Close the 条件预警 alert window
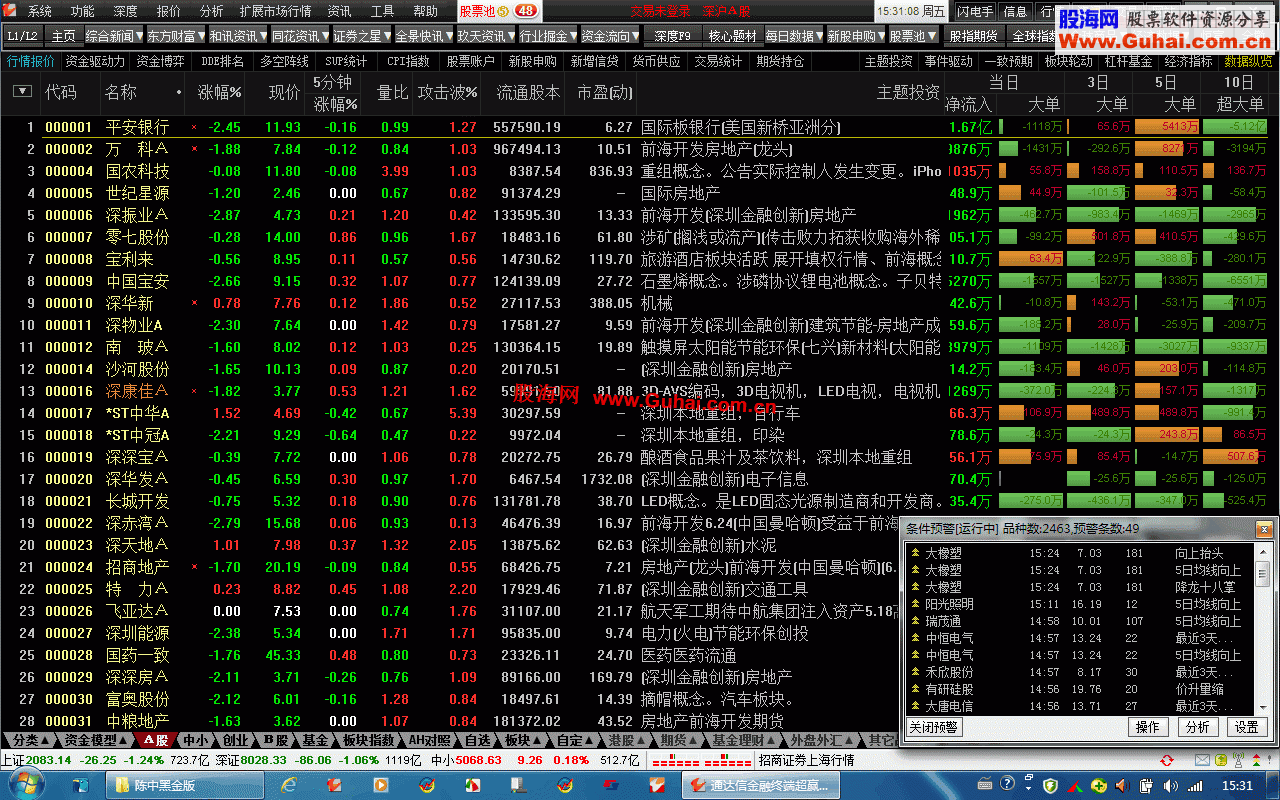The width and height of the screenshot is (1280, 800). [x=1264, y=529]
